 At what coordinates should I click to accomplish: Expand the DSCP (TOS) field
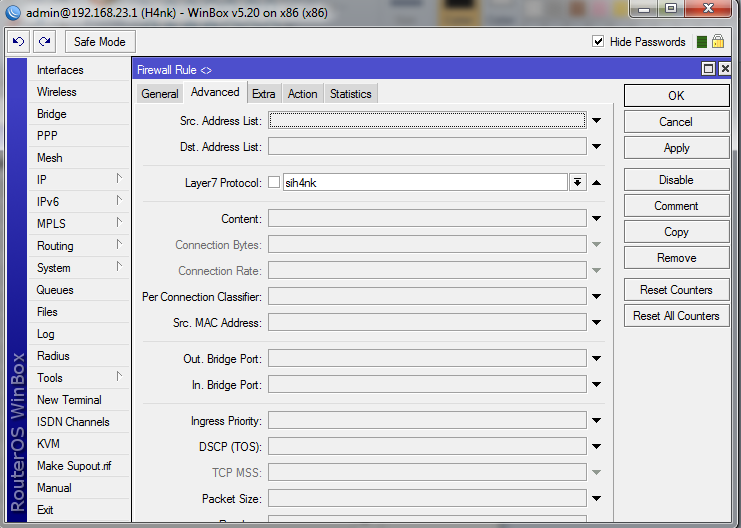click(596, 446)
